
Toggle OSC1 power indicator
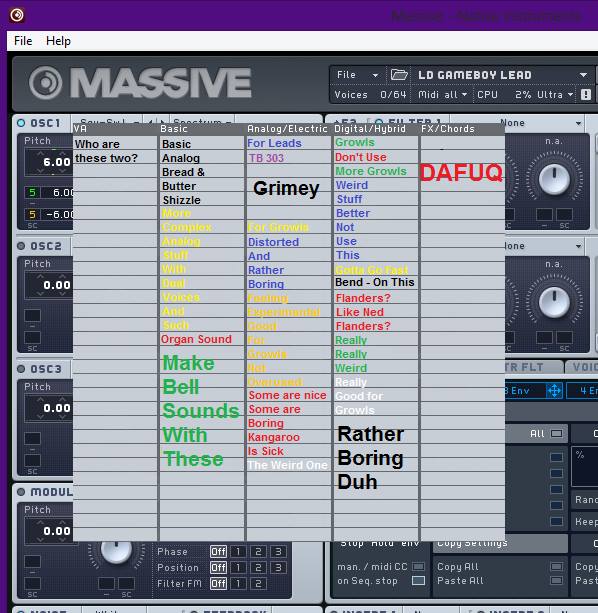pyautogui.click(x=21, y=123)
